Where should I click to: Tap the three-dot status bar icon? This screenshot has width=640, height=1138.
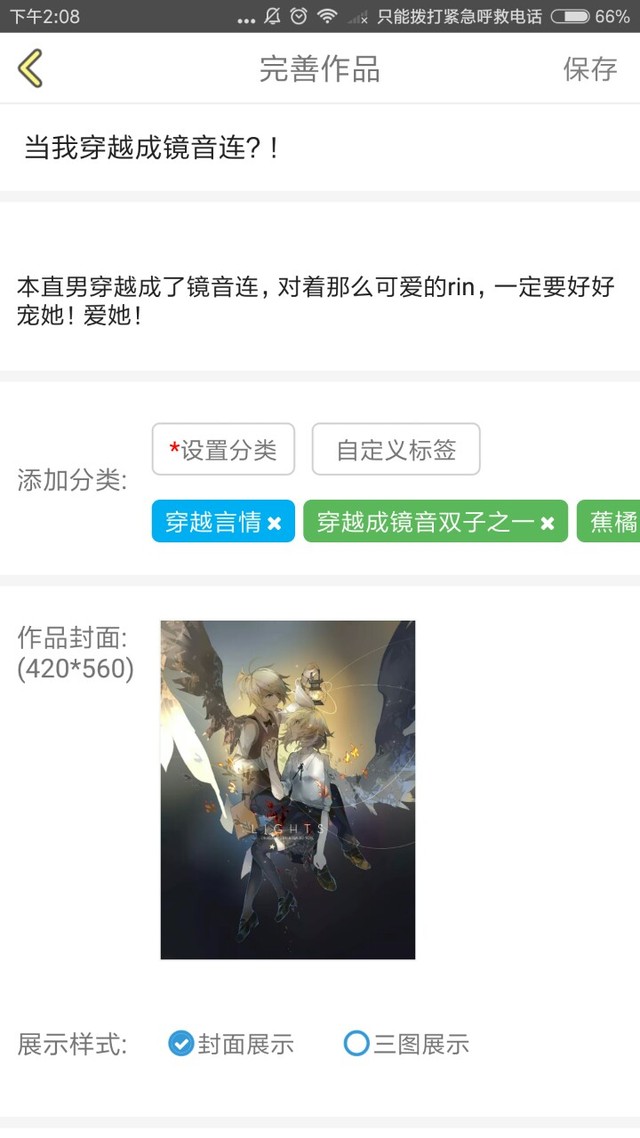(x=246, y=20)
